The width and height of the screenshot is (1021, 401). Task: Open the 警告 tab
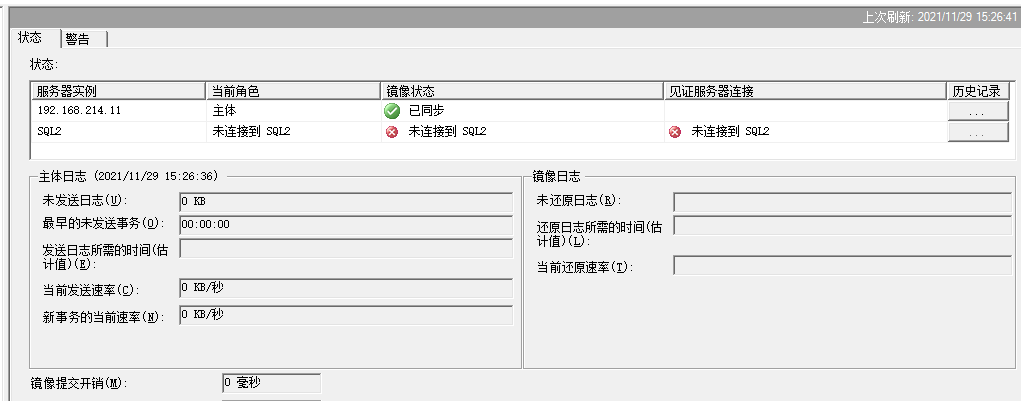(77, 39)
